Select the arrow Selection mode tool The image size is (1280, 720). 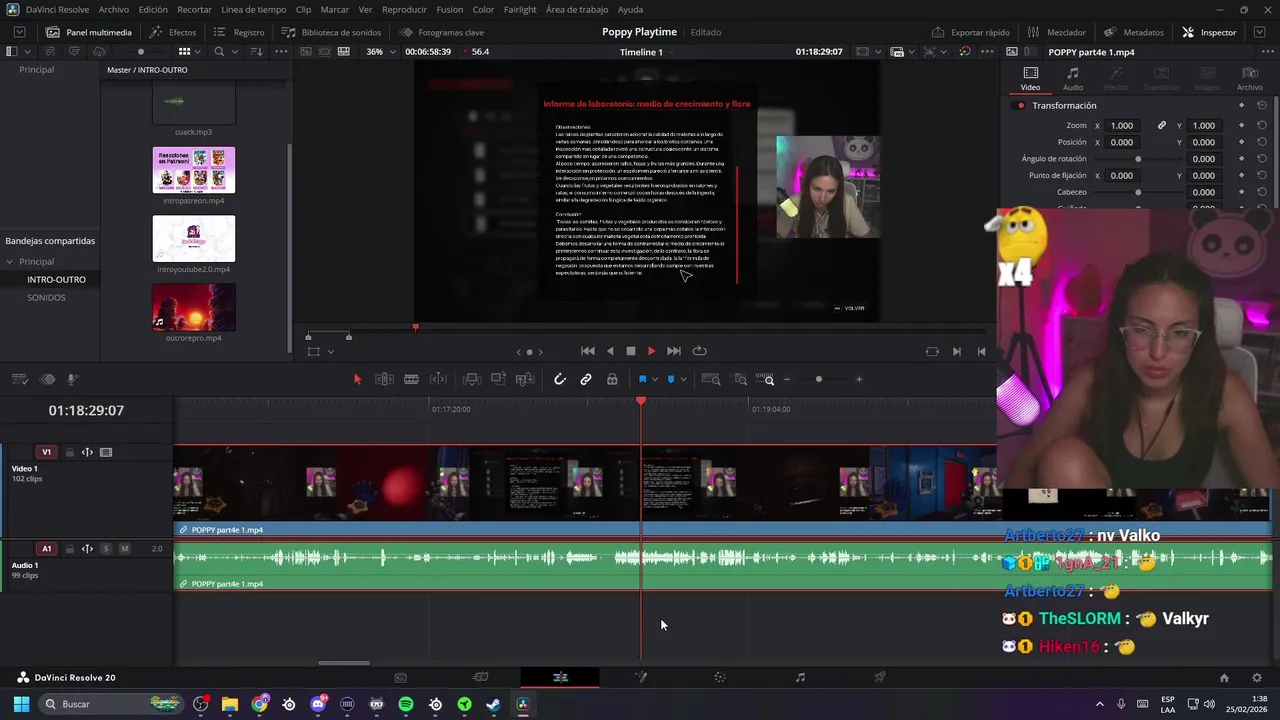(x=357, y=379)
